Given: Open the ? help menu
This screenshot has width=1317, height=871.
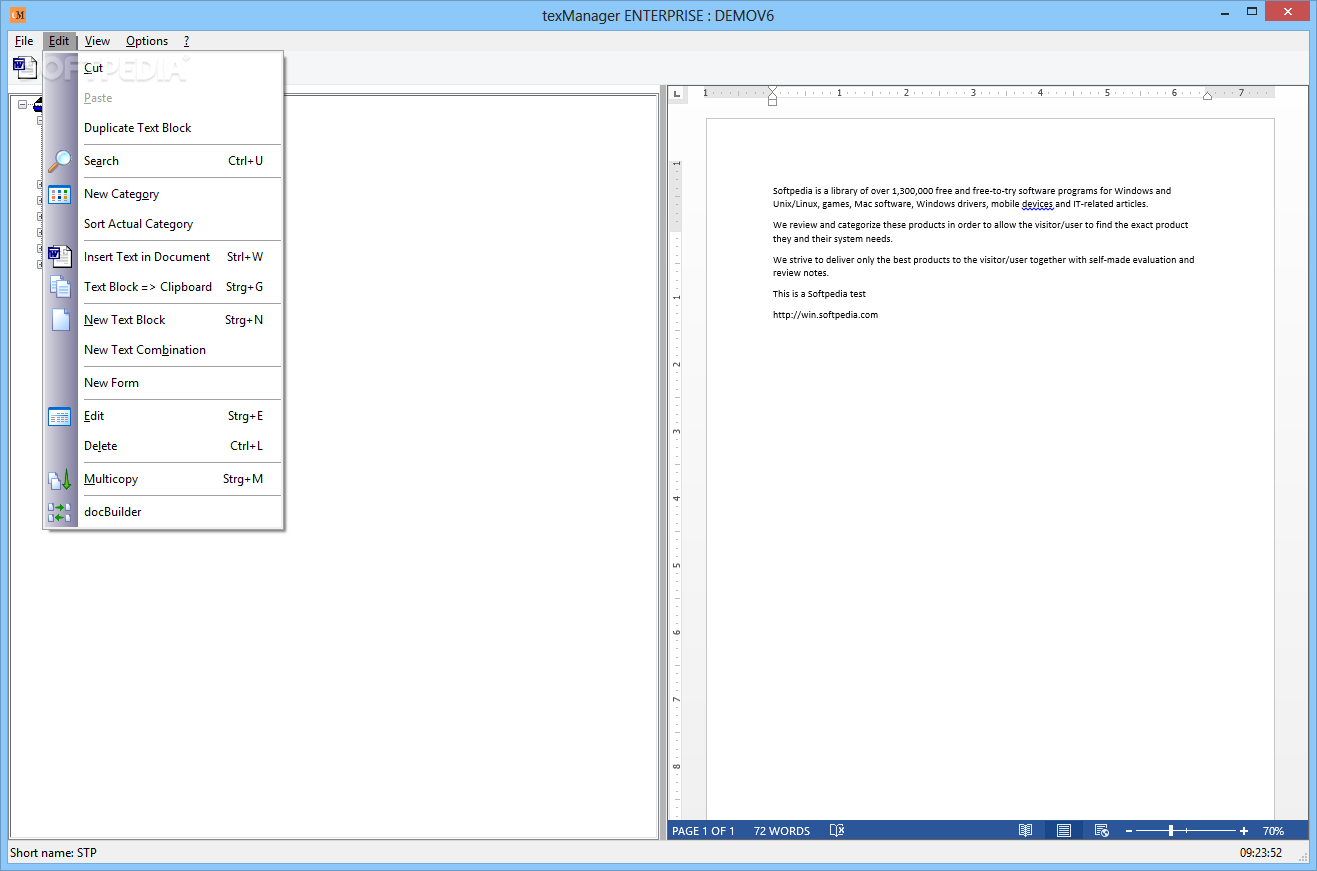Looking at the screenshot, I should tap(186, 41).
